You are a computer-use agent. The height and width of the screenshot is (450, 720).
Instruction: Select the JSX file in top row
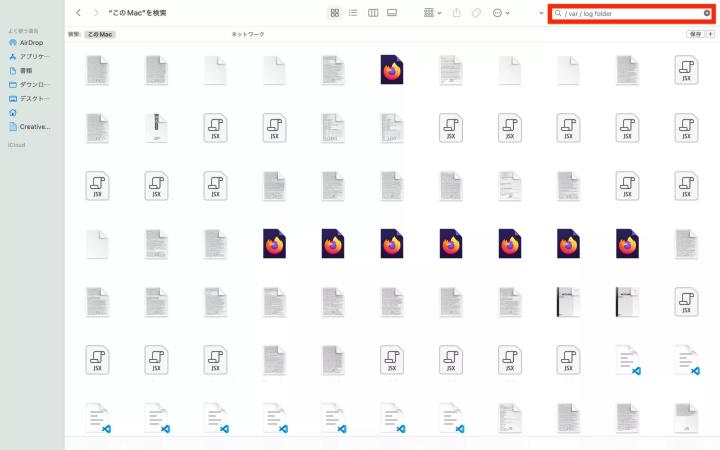[x=686, y=70]
